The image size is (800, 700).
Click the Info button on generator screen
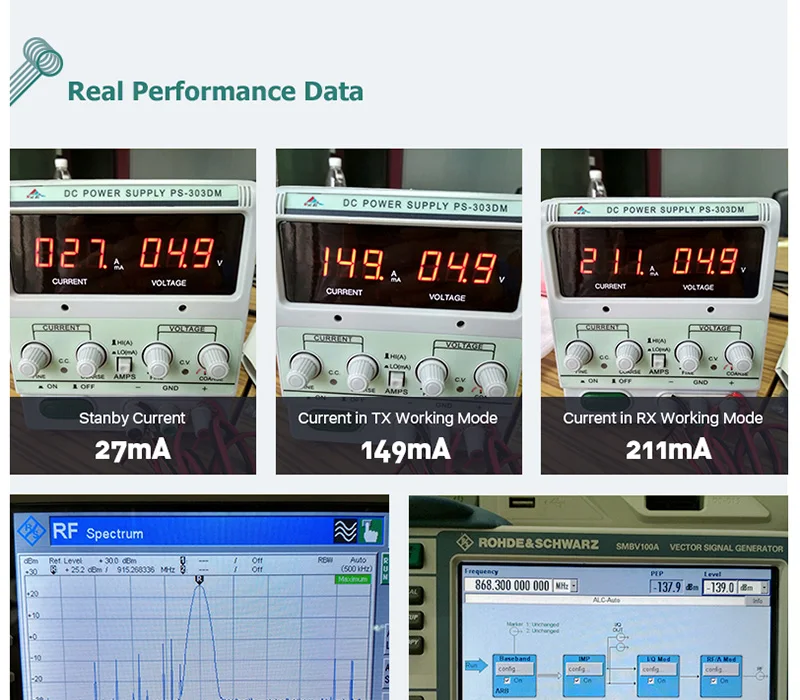(x=758, y=601)
